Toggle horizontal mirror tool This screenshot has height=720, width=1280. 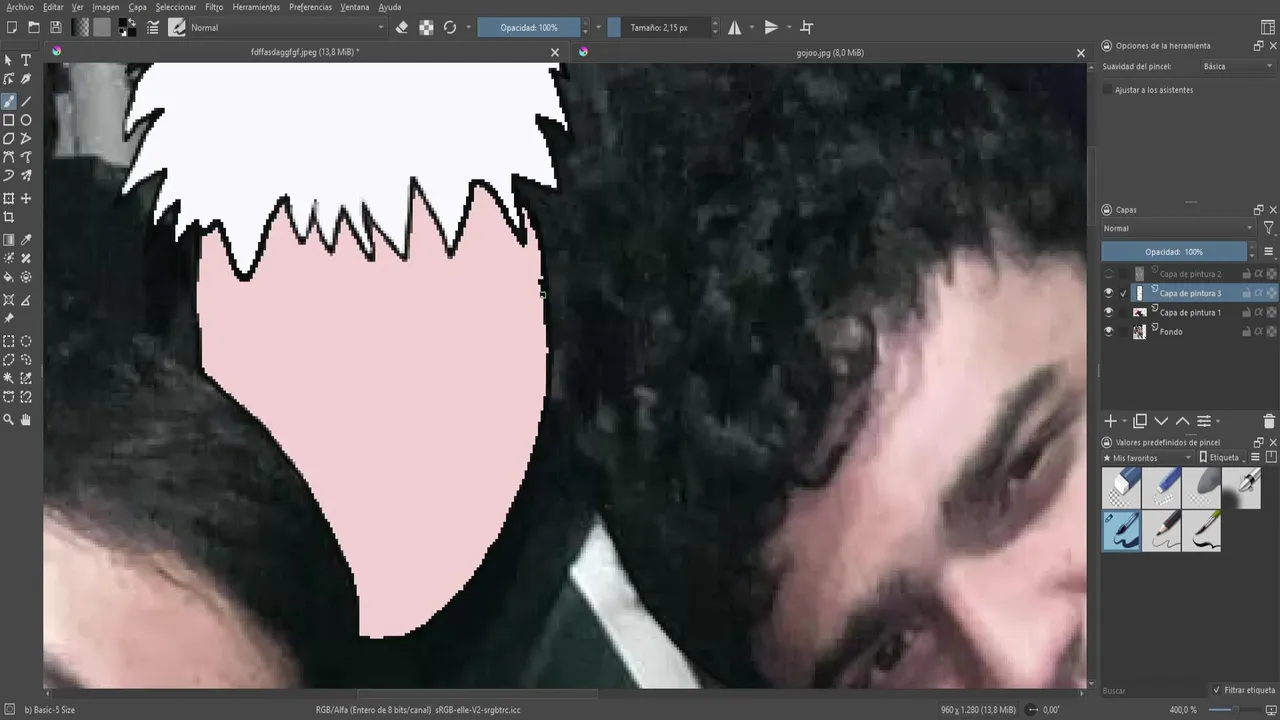click(x=735, y=28)
